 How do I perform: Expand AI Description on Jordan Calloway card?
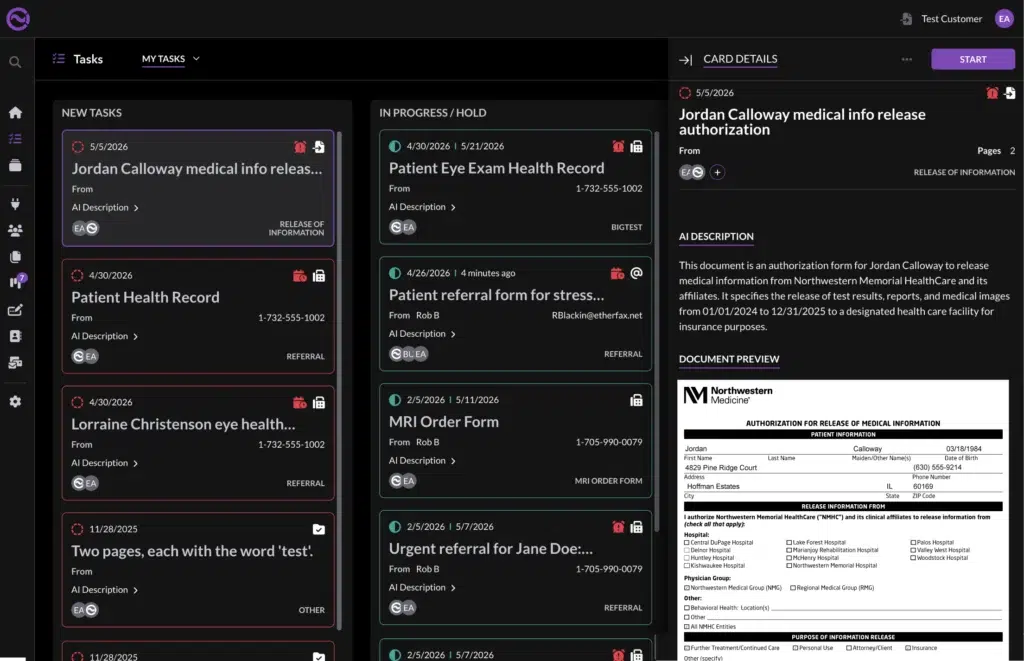click(105, 208)
